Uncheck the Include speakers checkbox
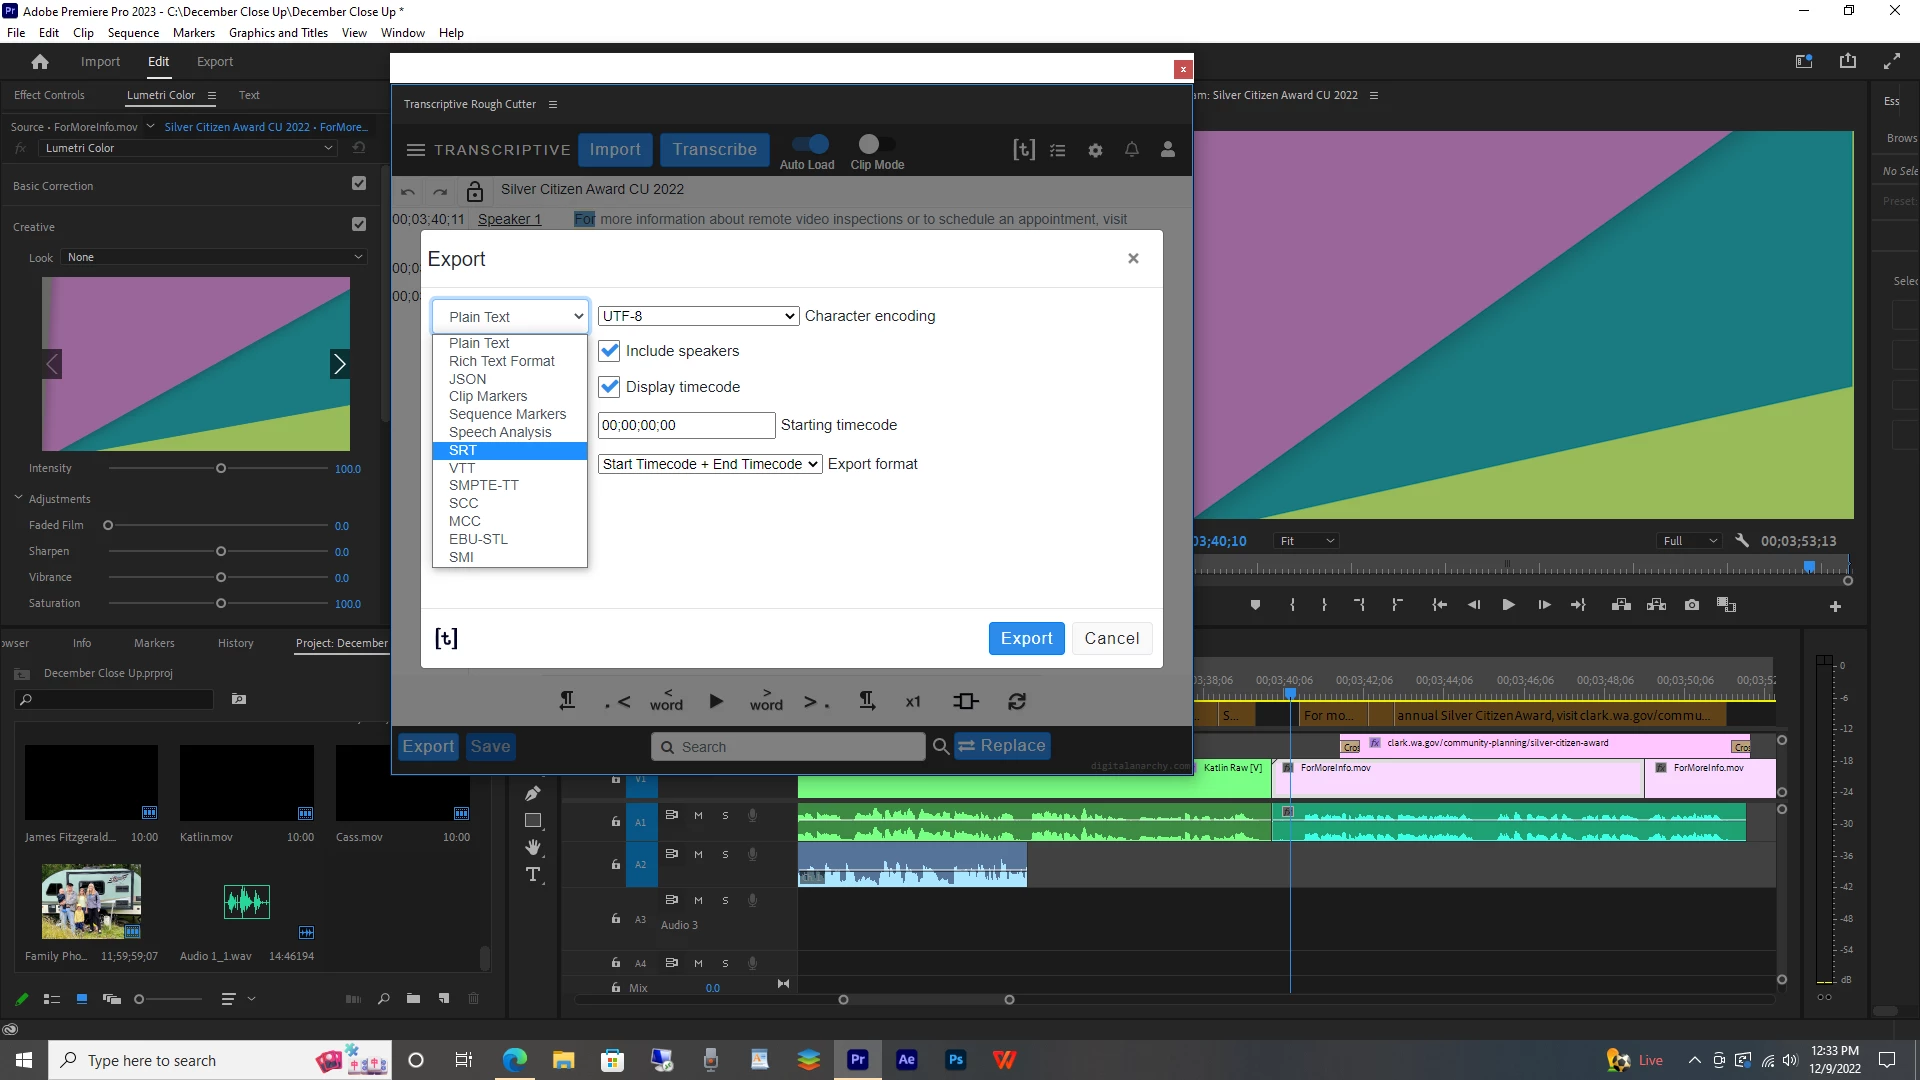The height and width of the screenshot is (1080, 1920). point(609,351)
